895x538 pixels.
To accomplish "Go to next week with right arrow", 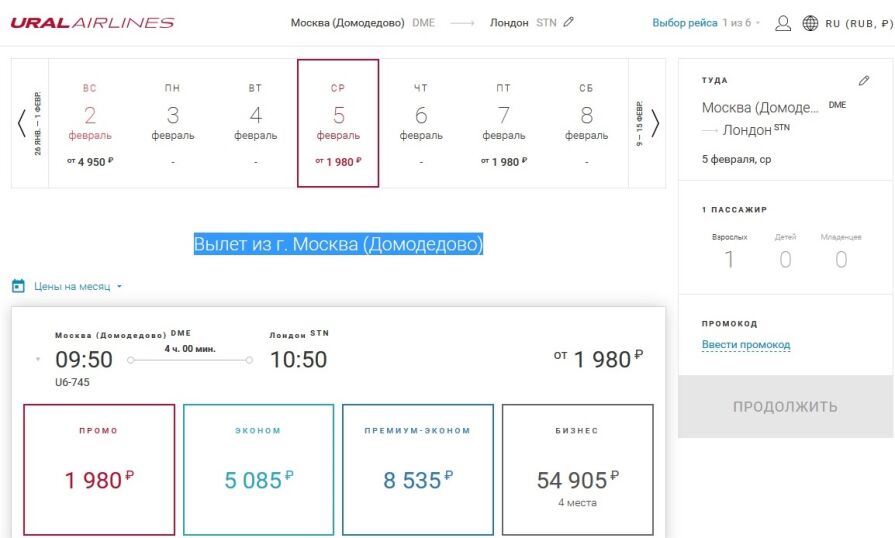I will 655,123.
